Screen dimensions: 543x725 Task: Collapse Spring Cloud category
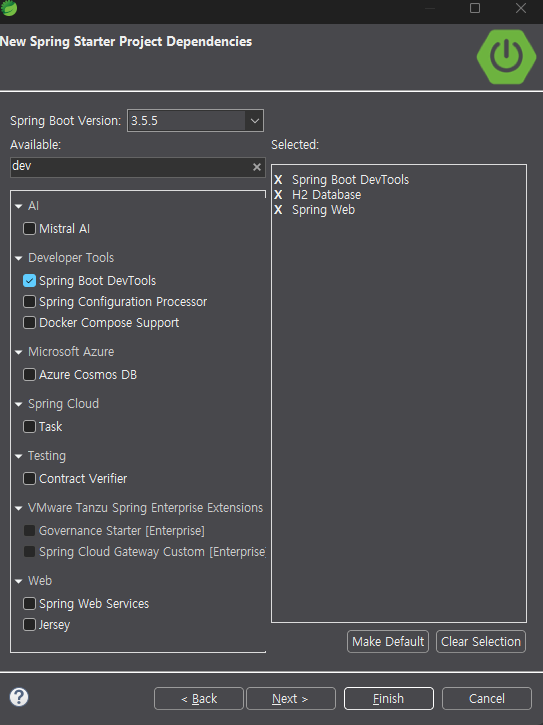pos(19,404)
